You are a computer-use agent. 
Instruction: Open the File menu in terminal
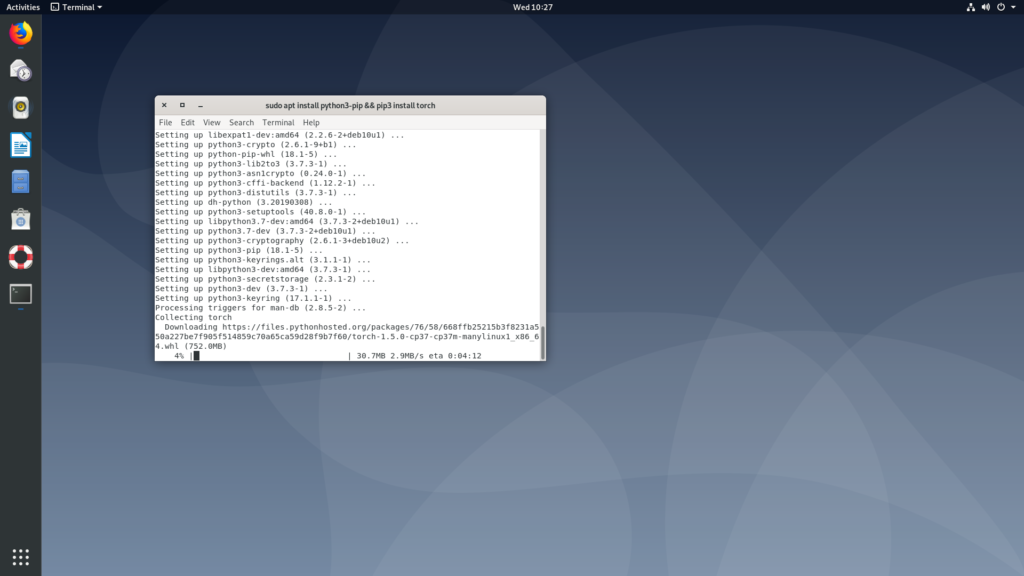click(x=165, y=122)
